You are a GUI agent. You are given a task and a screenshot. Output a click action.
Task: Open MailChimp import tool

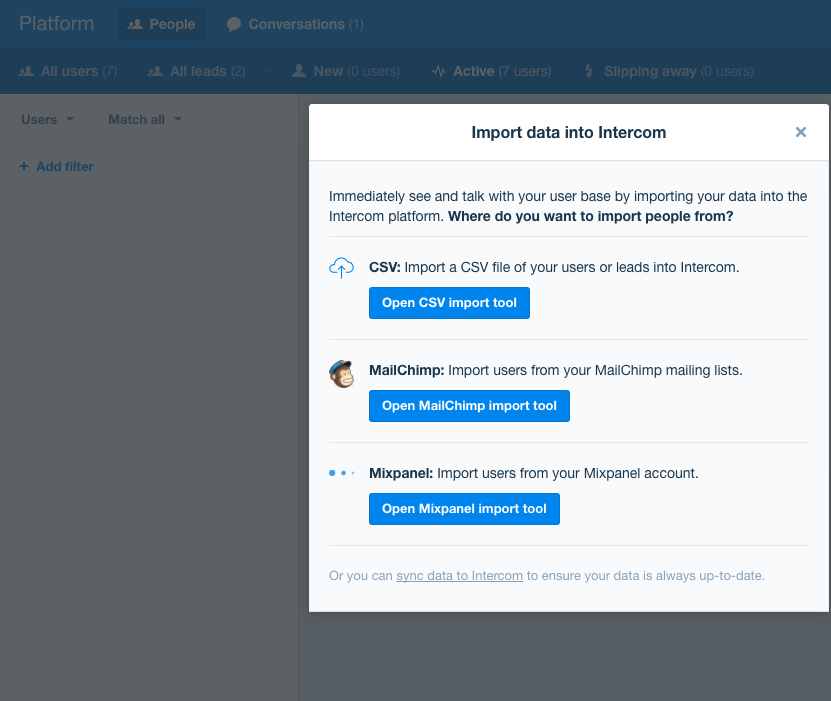tap(469, 406)
